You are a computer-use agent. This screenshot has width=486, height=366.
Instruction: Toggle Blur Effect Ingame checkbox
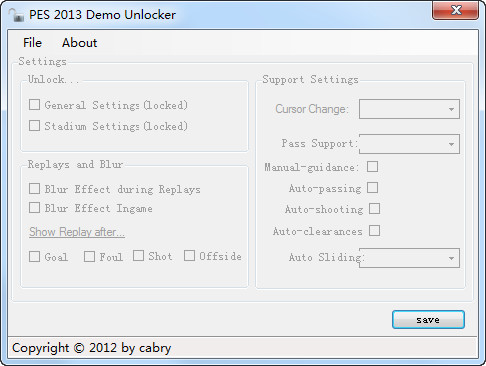(35, 207)
